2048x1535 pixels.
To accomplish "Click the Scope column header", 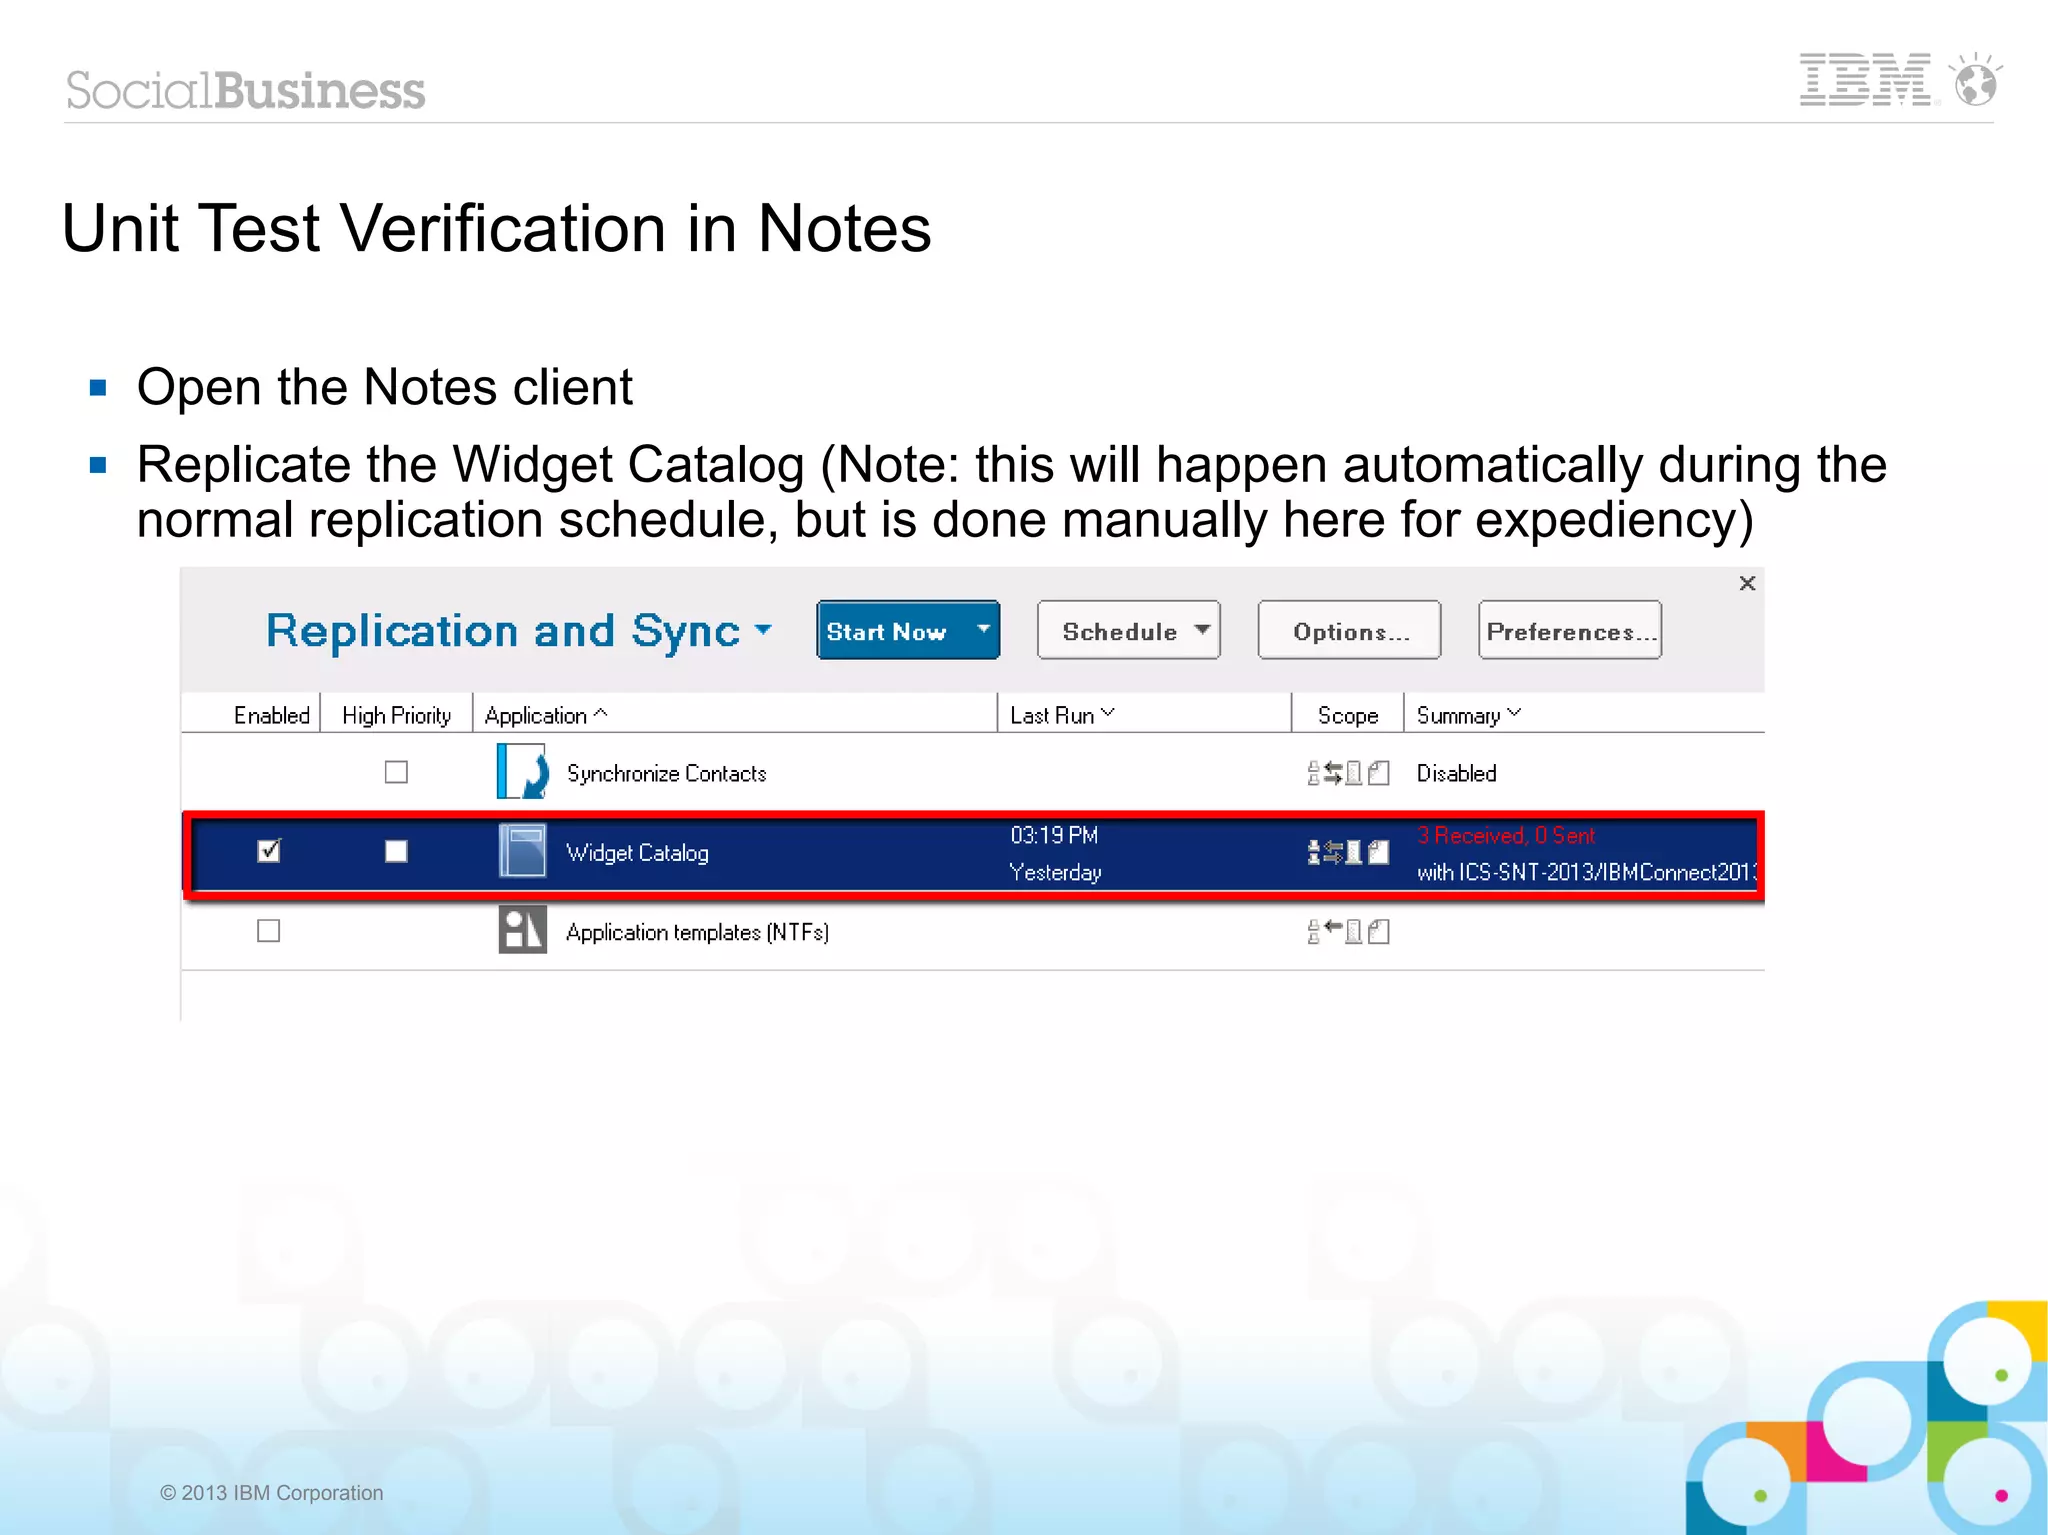I will tap(1347, 715).
